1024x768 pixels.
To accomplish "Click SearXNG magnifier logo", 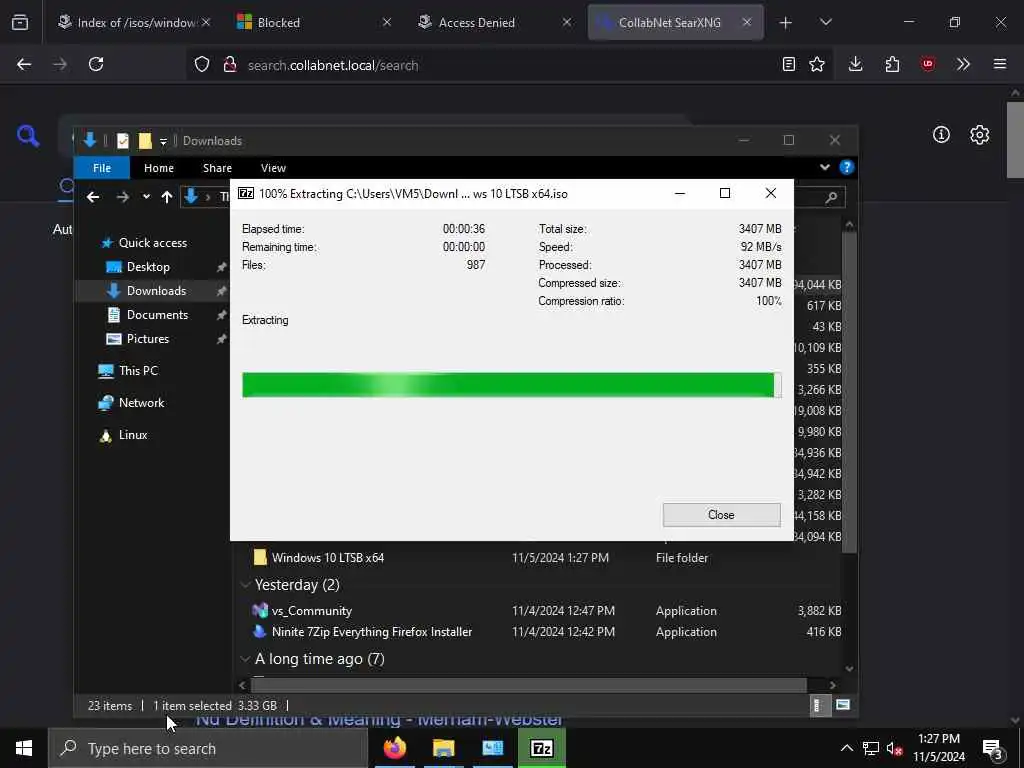I will pyautogui.click(x=28, y=136).
